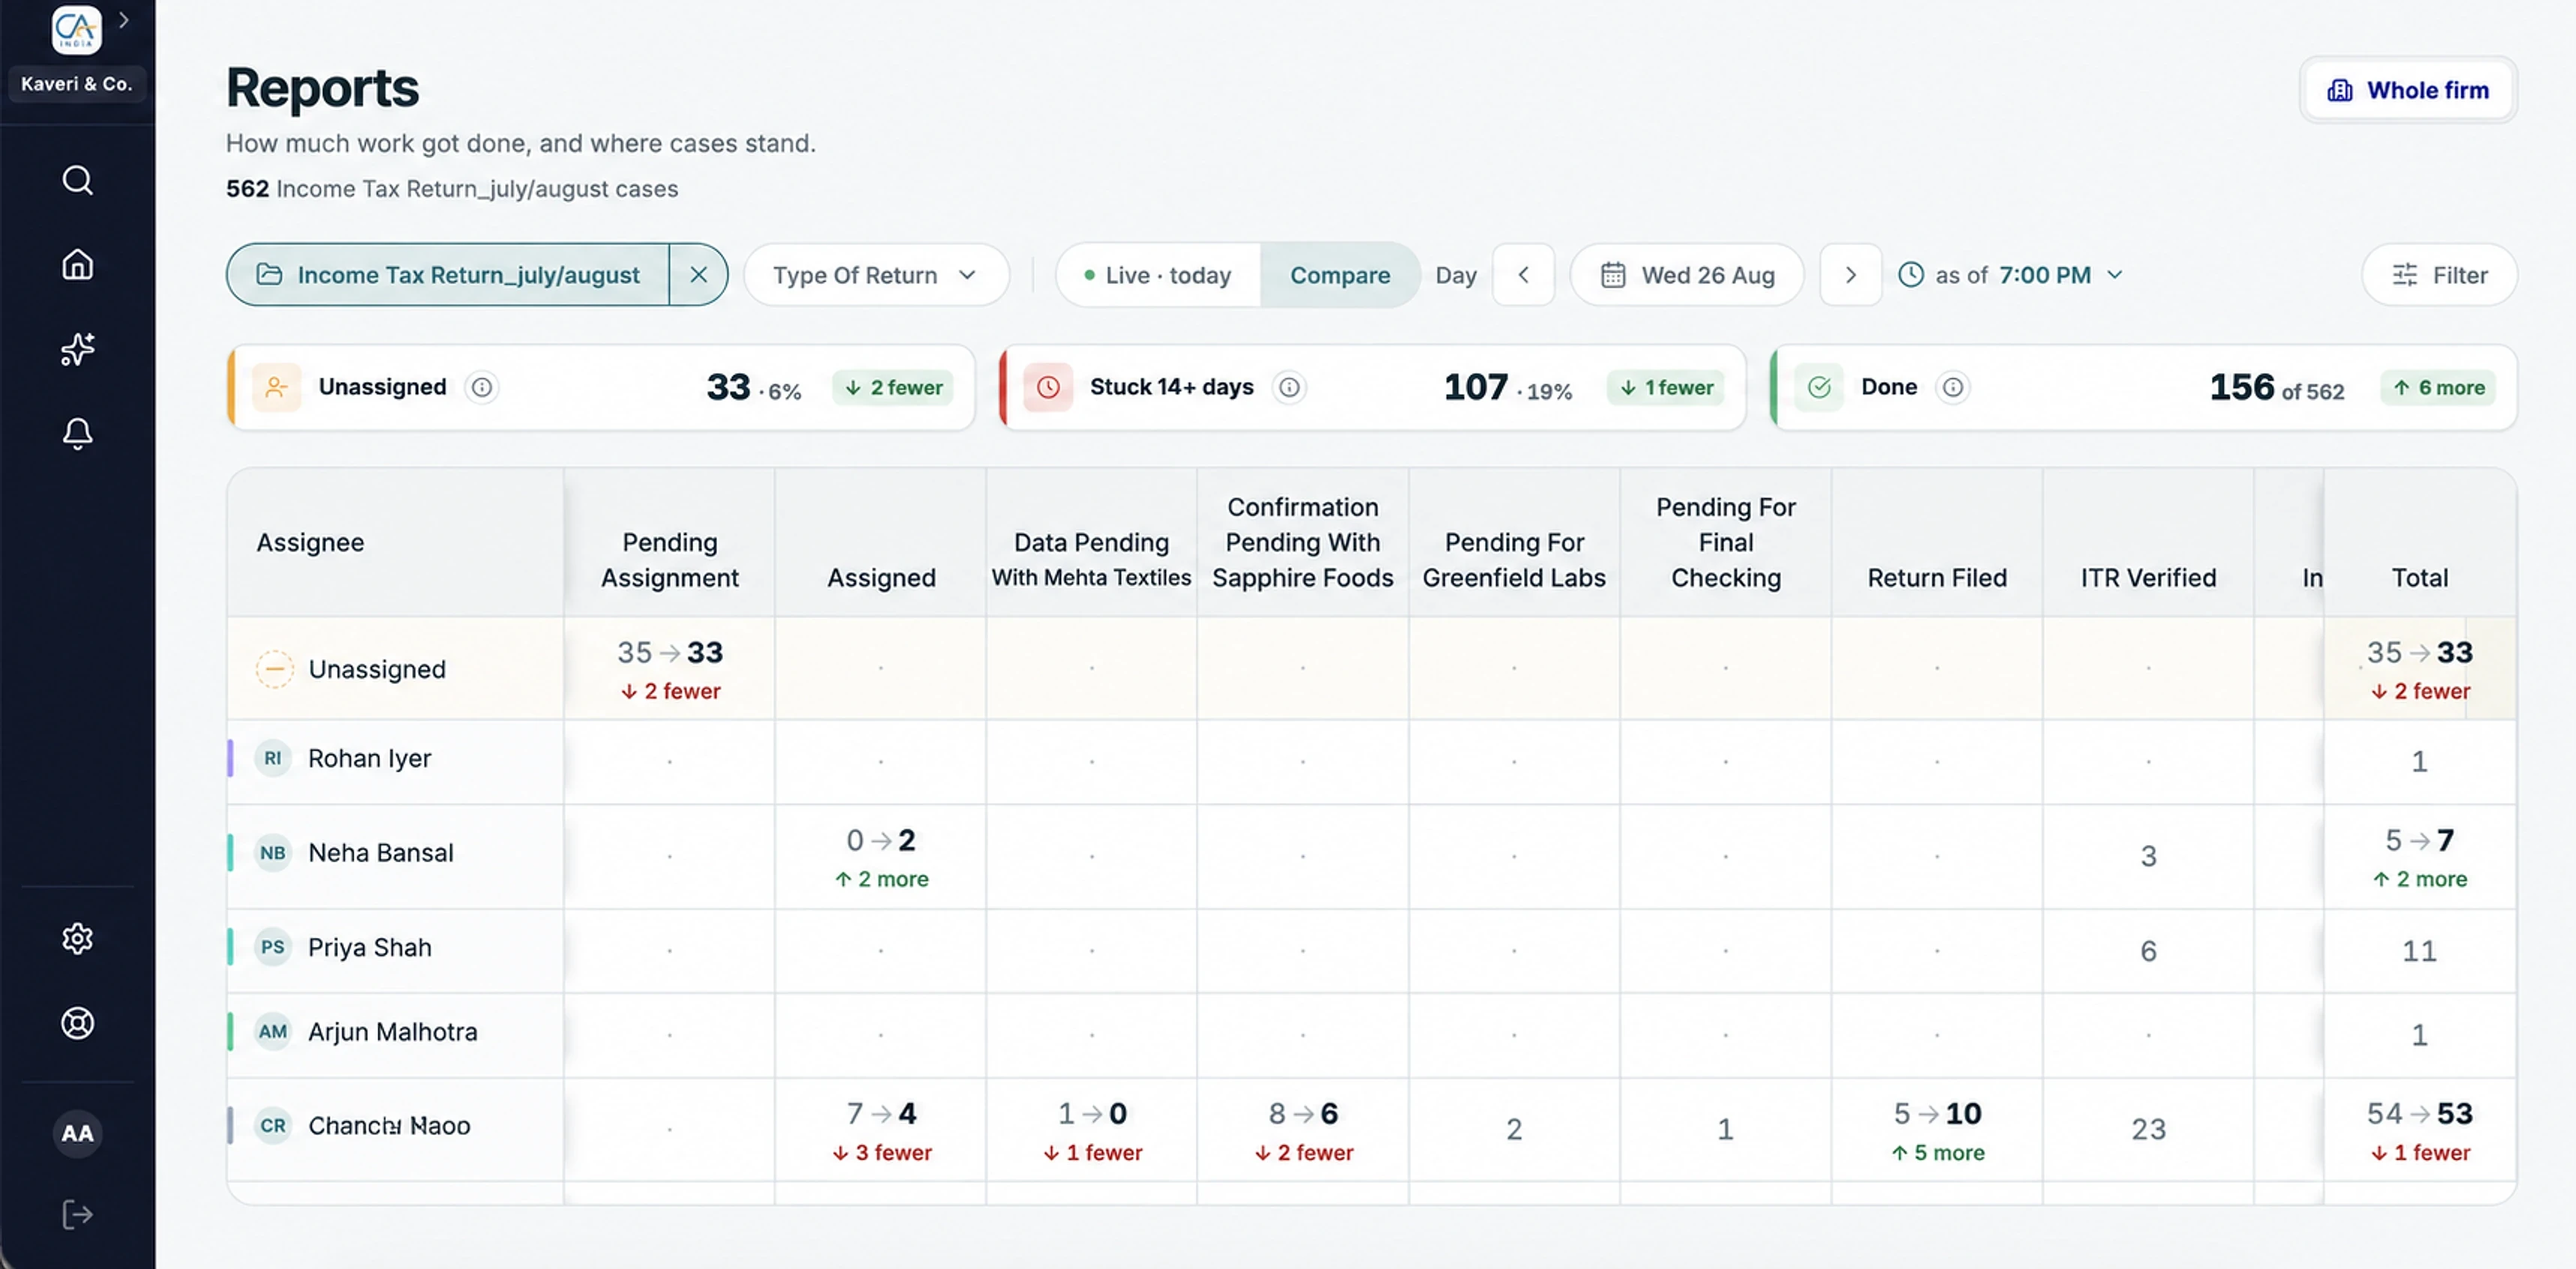Viewport: 2576px width, 1269px height.
Task: Open the AI sparkle icon in sidebar
Action: click(x=77, y=349)
